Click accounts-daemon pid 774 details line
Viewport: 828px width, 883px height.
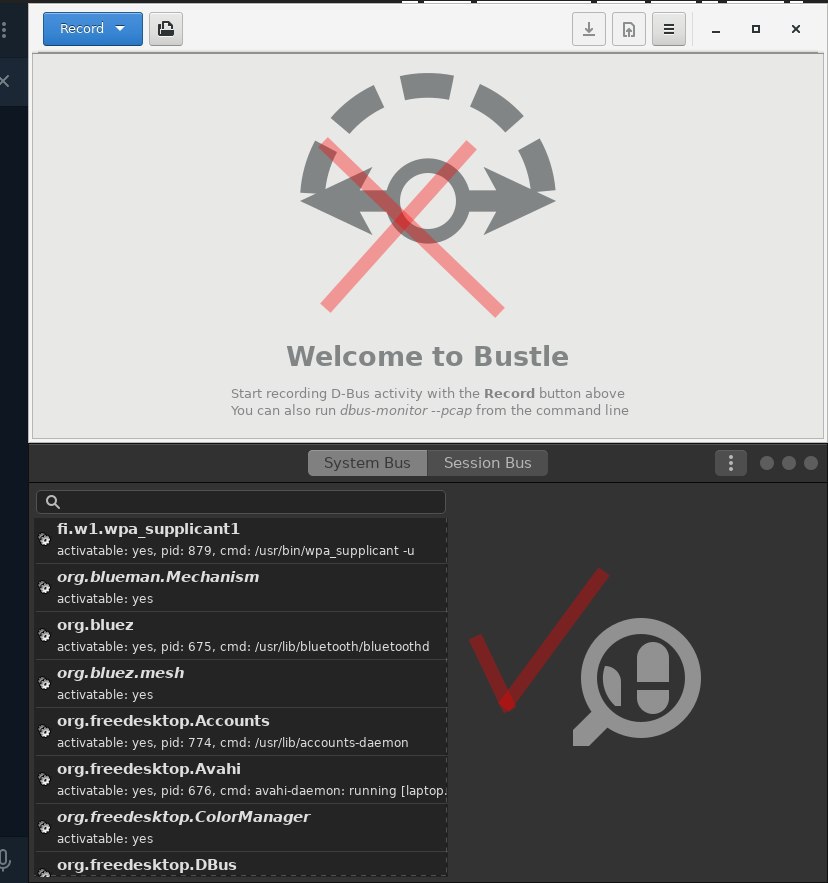(233, 742)
